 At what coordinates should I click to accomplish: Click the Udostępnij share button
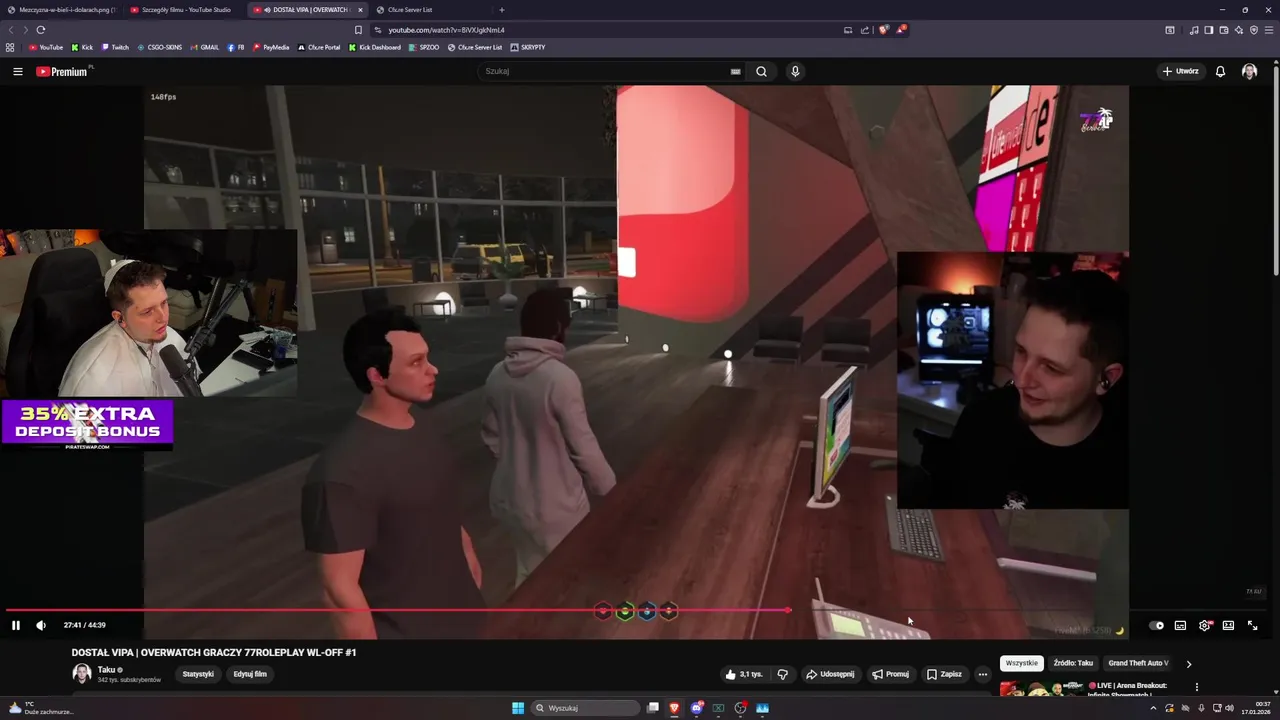tap(830, 674)
